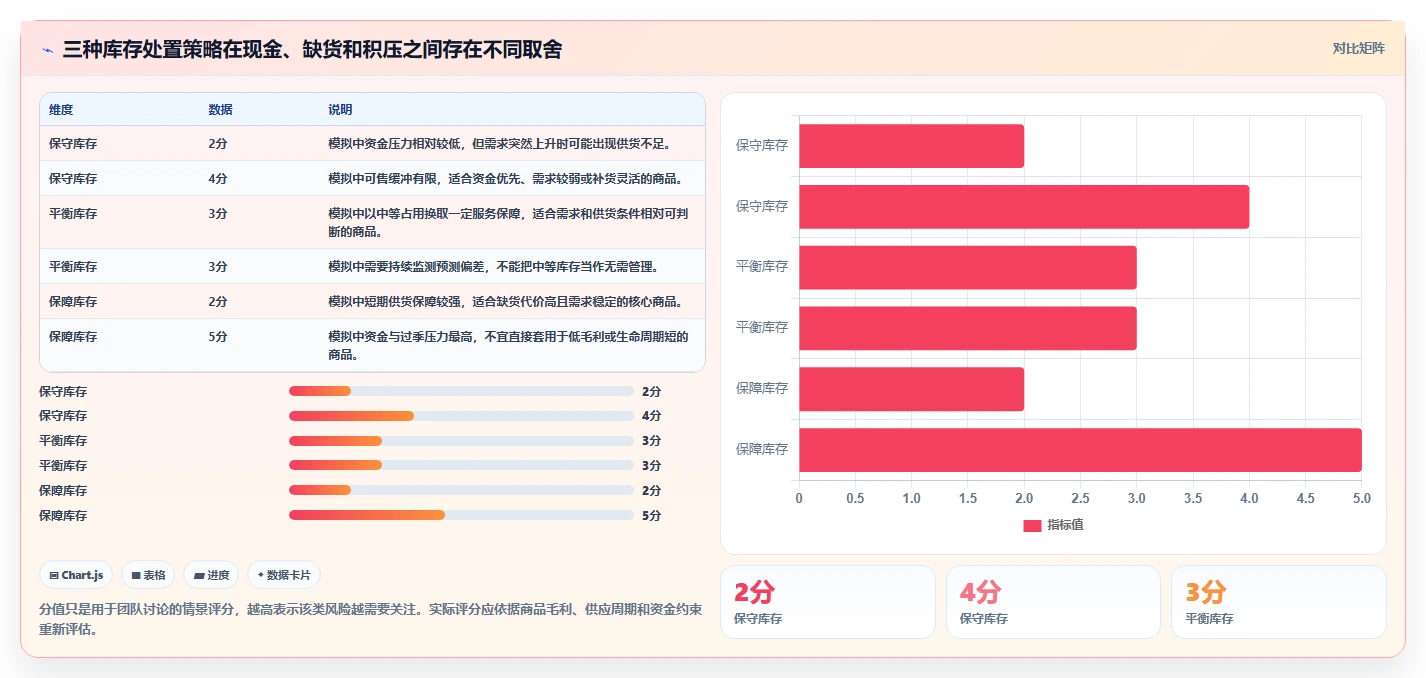Open the 2分 保守库存 data card
The image size is (1426, 678).
tap(828, 602)
